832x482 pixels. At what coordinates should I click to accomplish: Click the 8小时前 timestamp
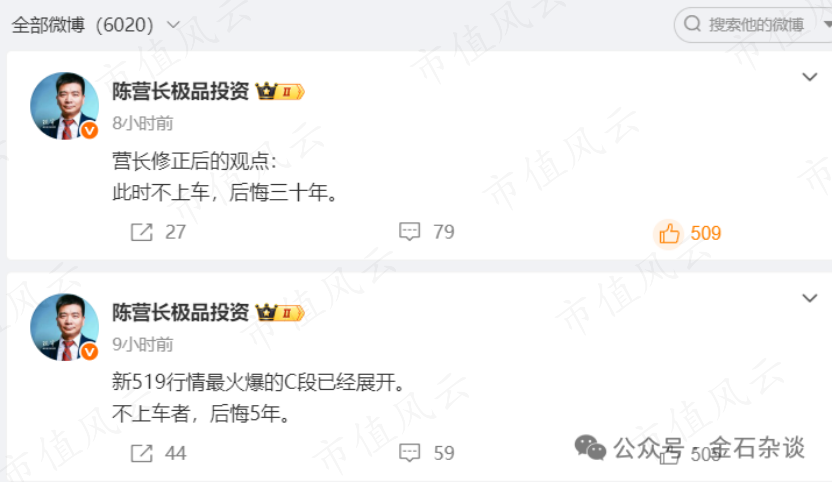[143, 123]
